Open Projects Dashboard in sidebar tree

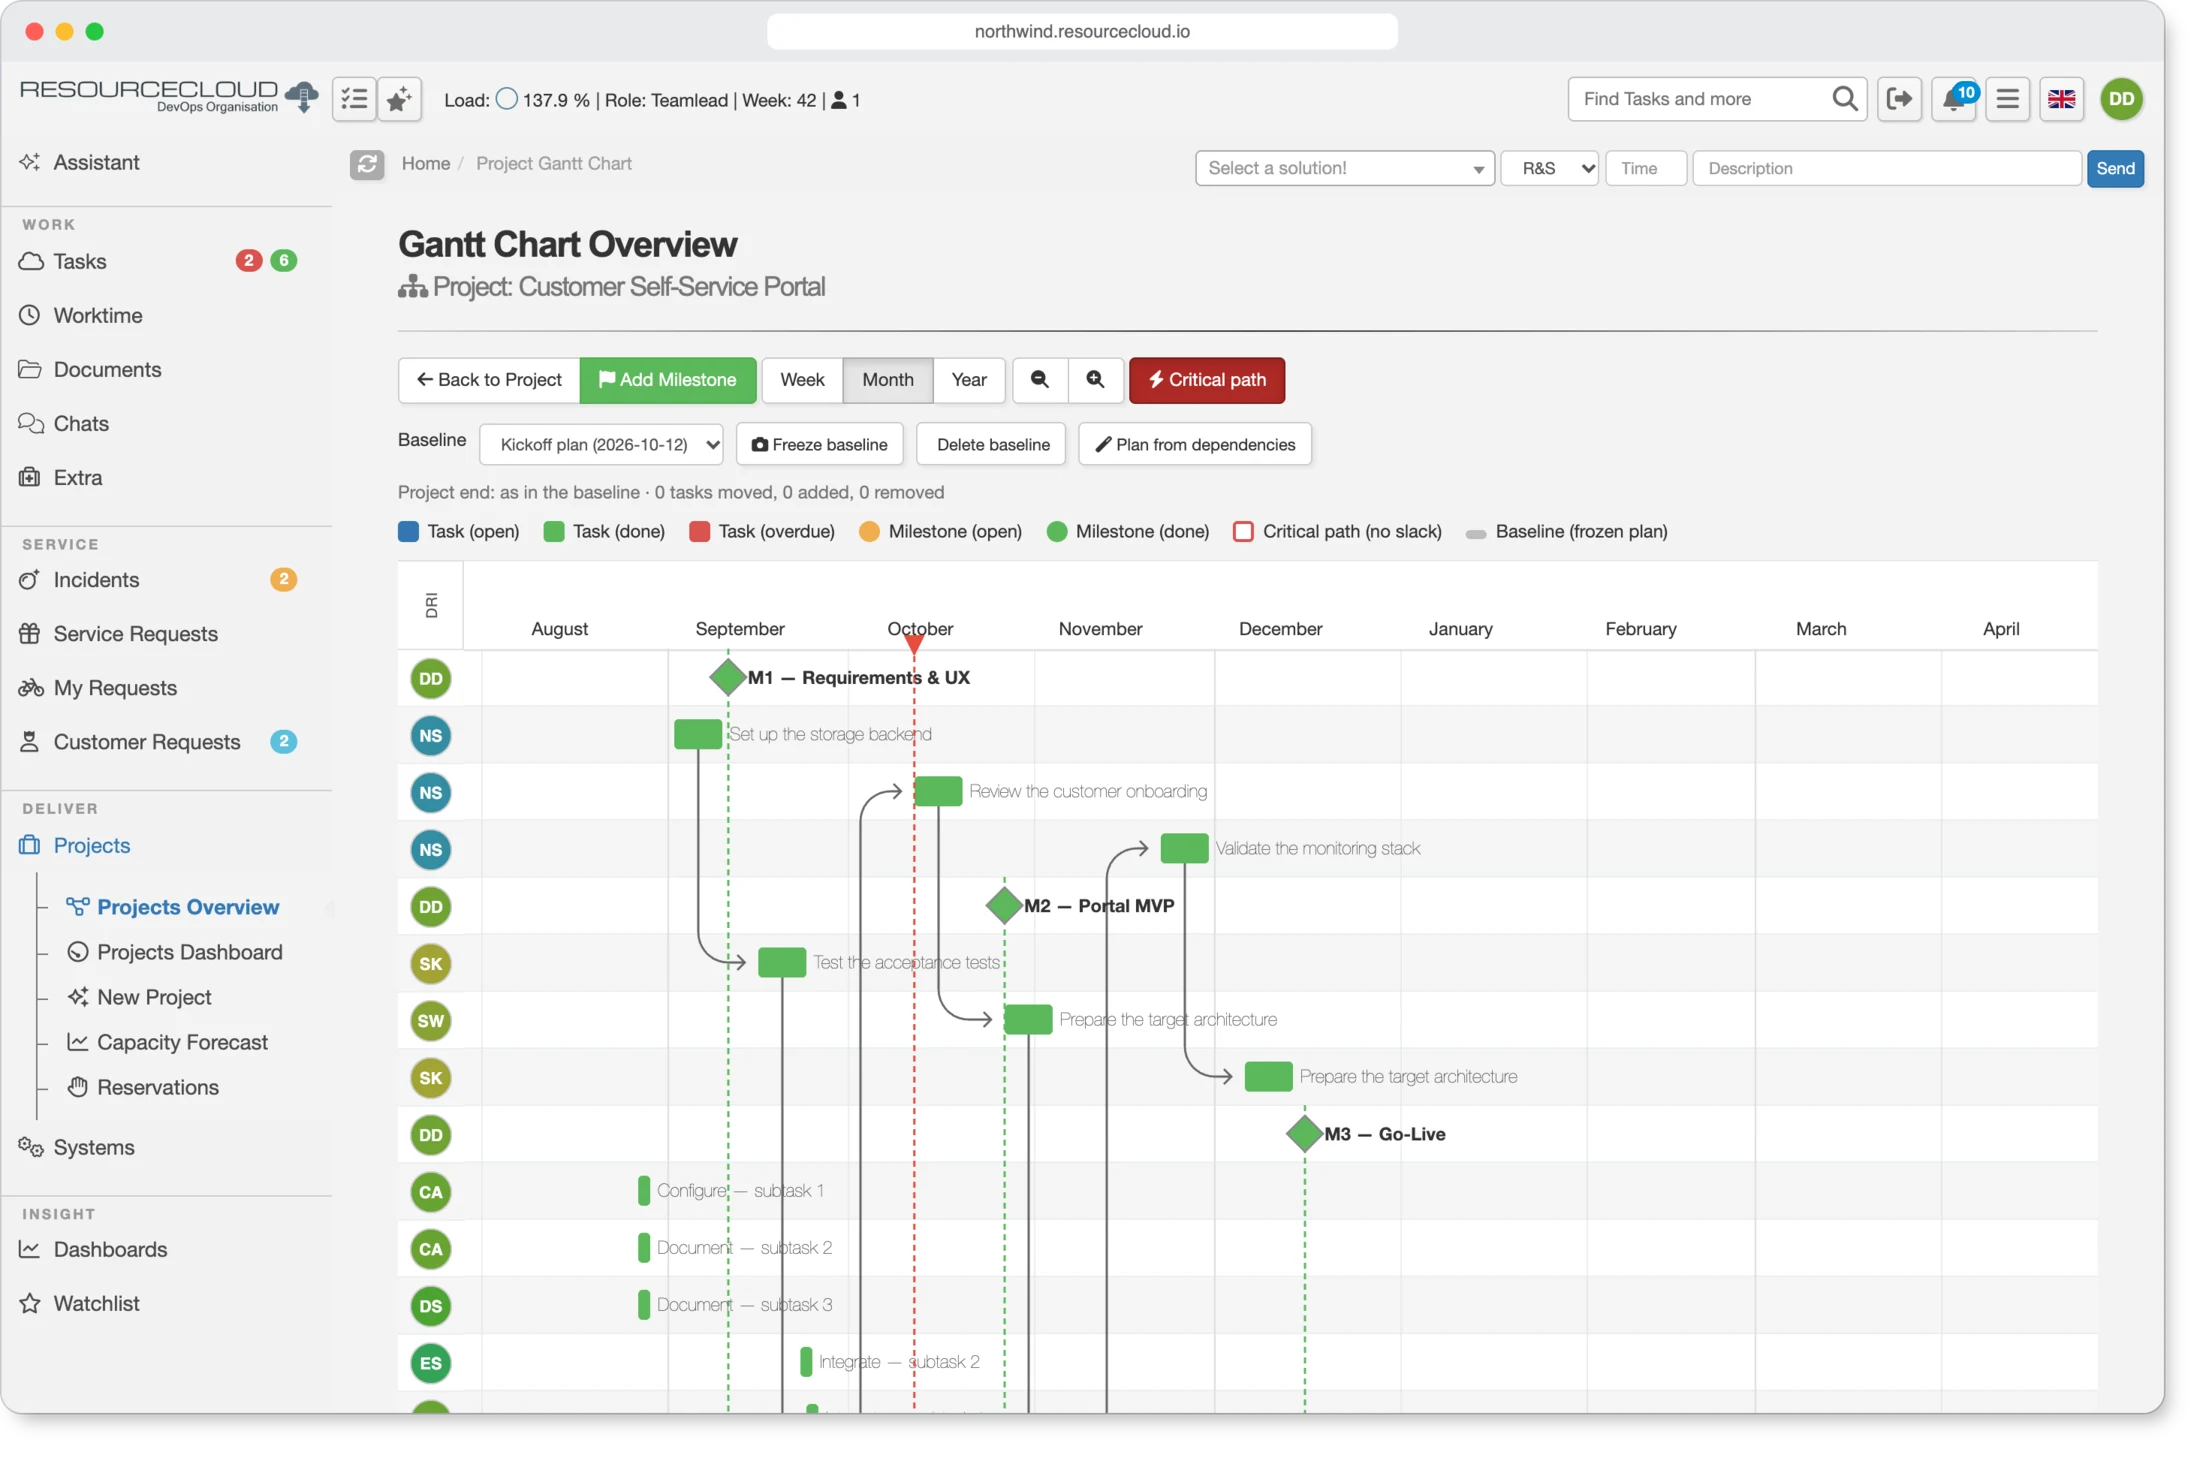pos(190,952)
